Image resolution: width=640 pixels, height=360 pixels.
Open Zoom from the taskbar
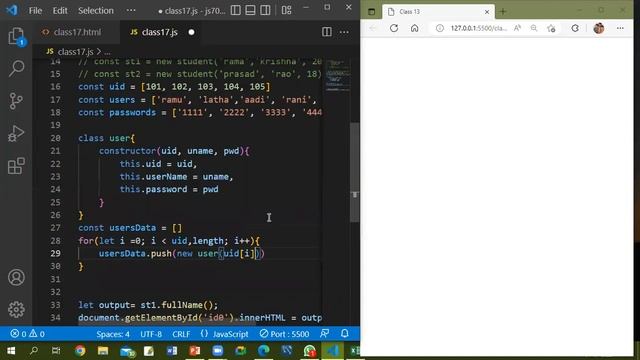pos(218,350)
